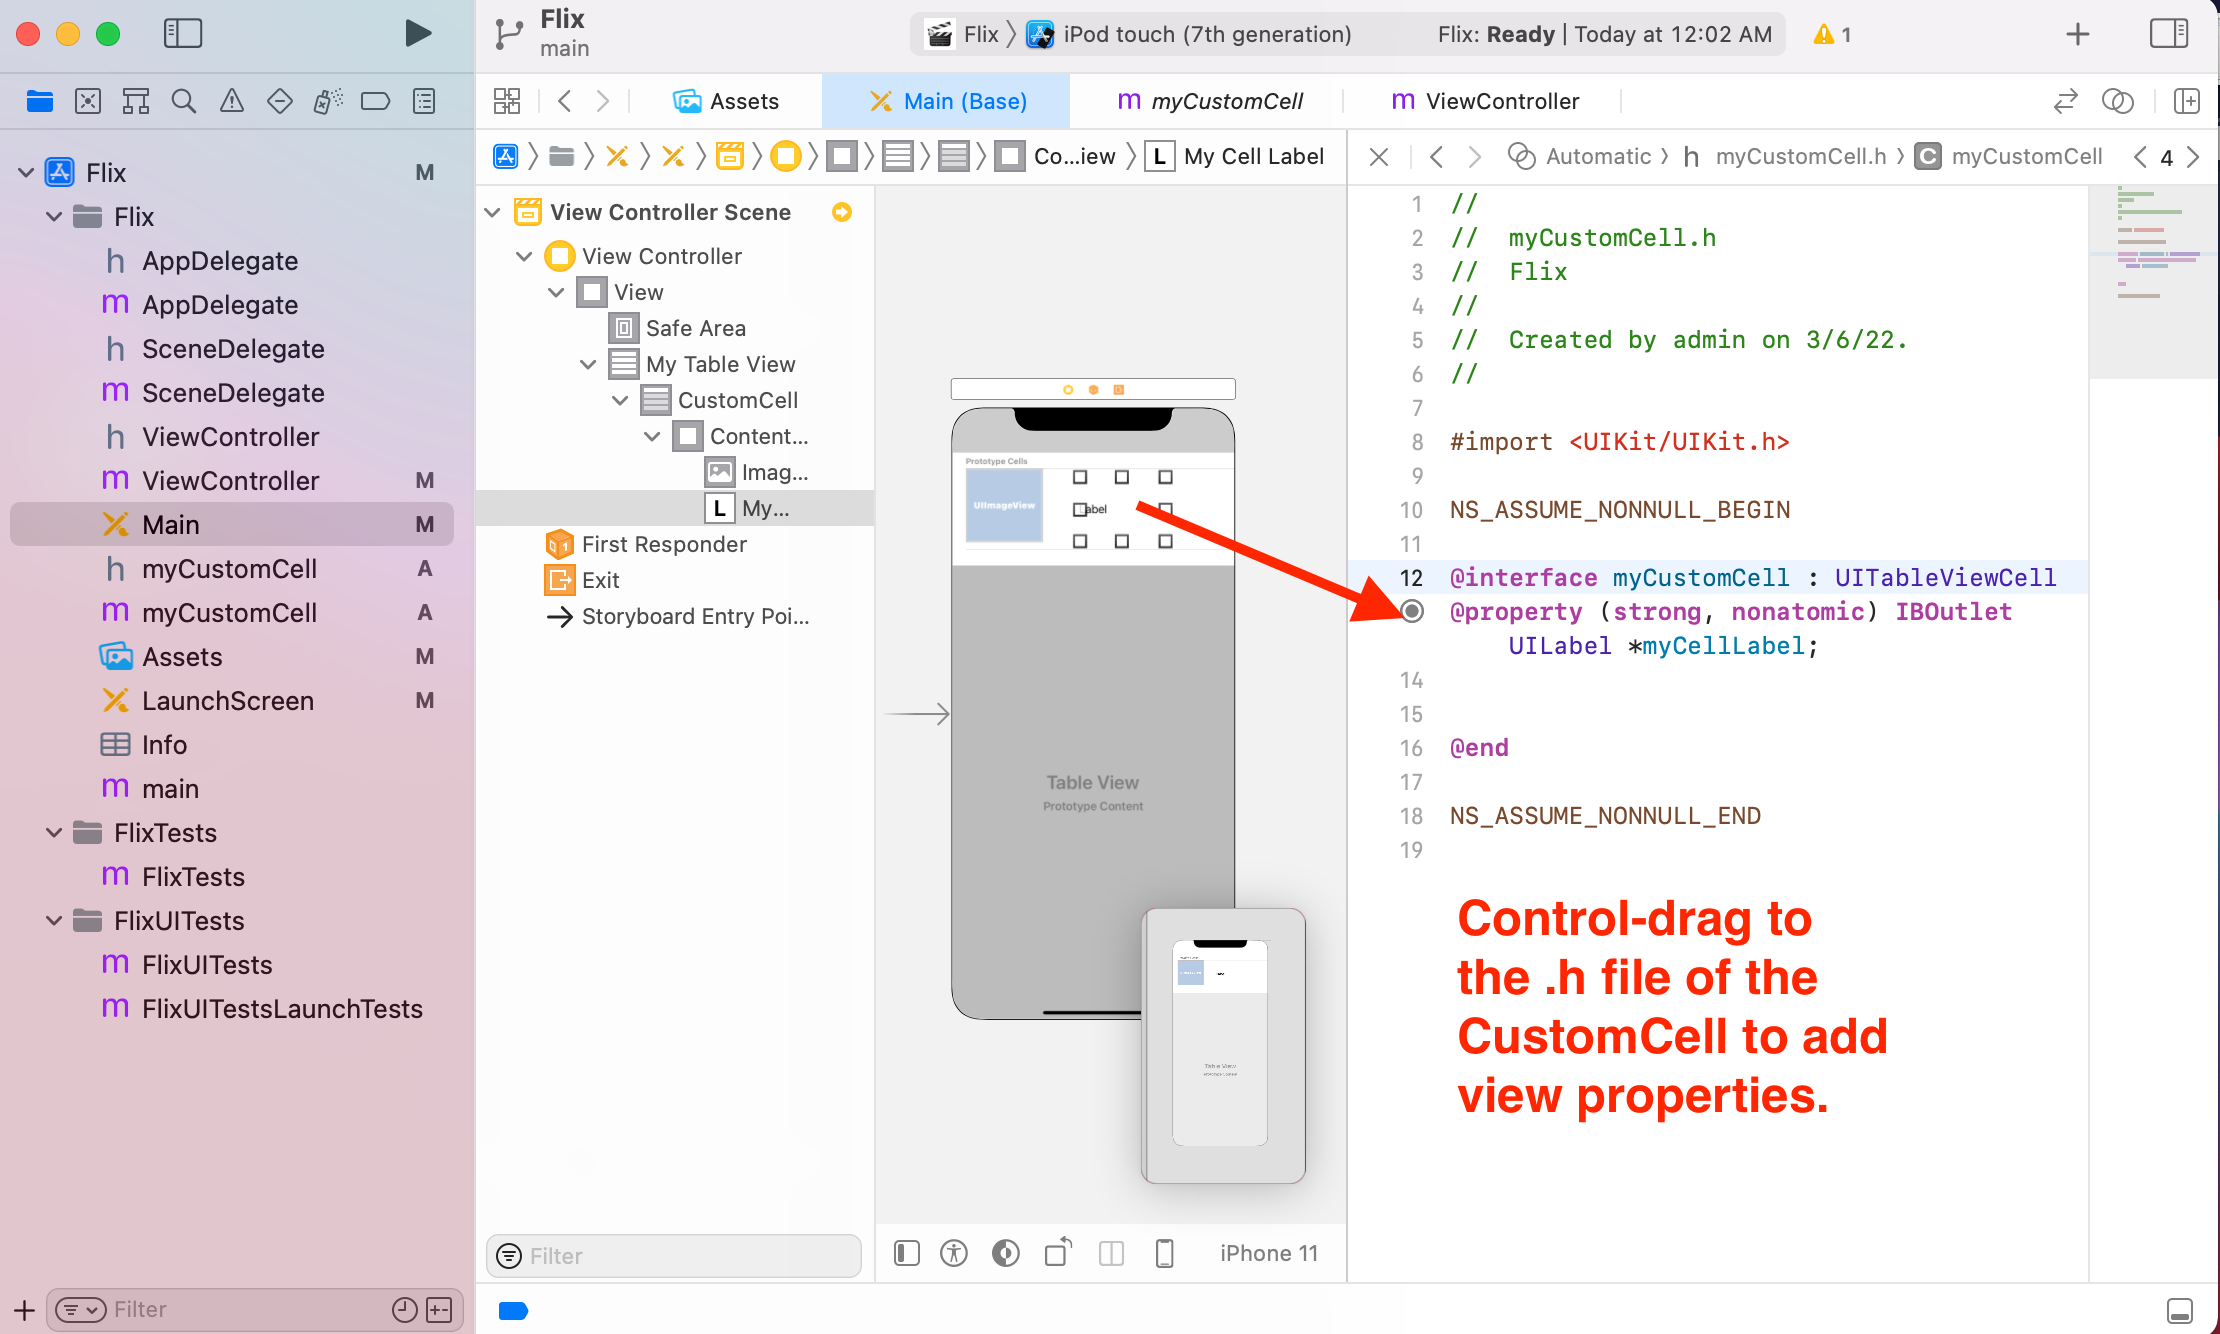2220x1334 pixels.
Task: Click the warning indicator in toolbar
Action: pyautogui.click(x=1832, y=34)
